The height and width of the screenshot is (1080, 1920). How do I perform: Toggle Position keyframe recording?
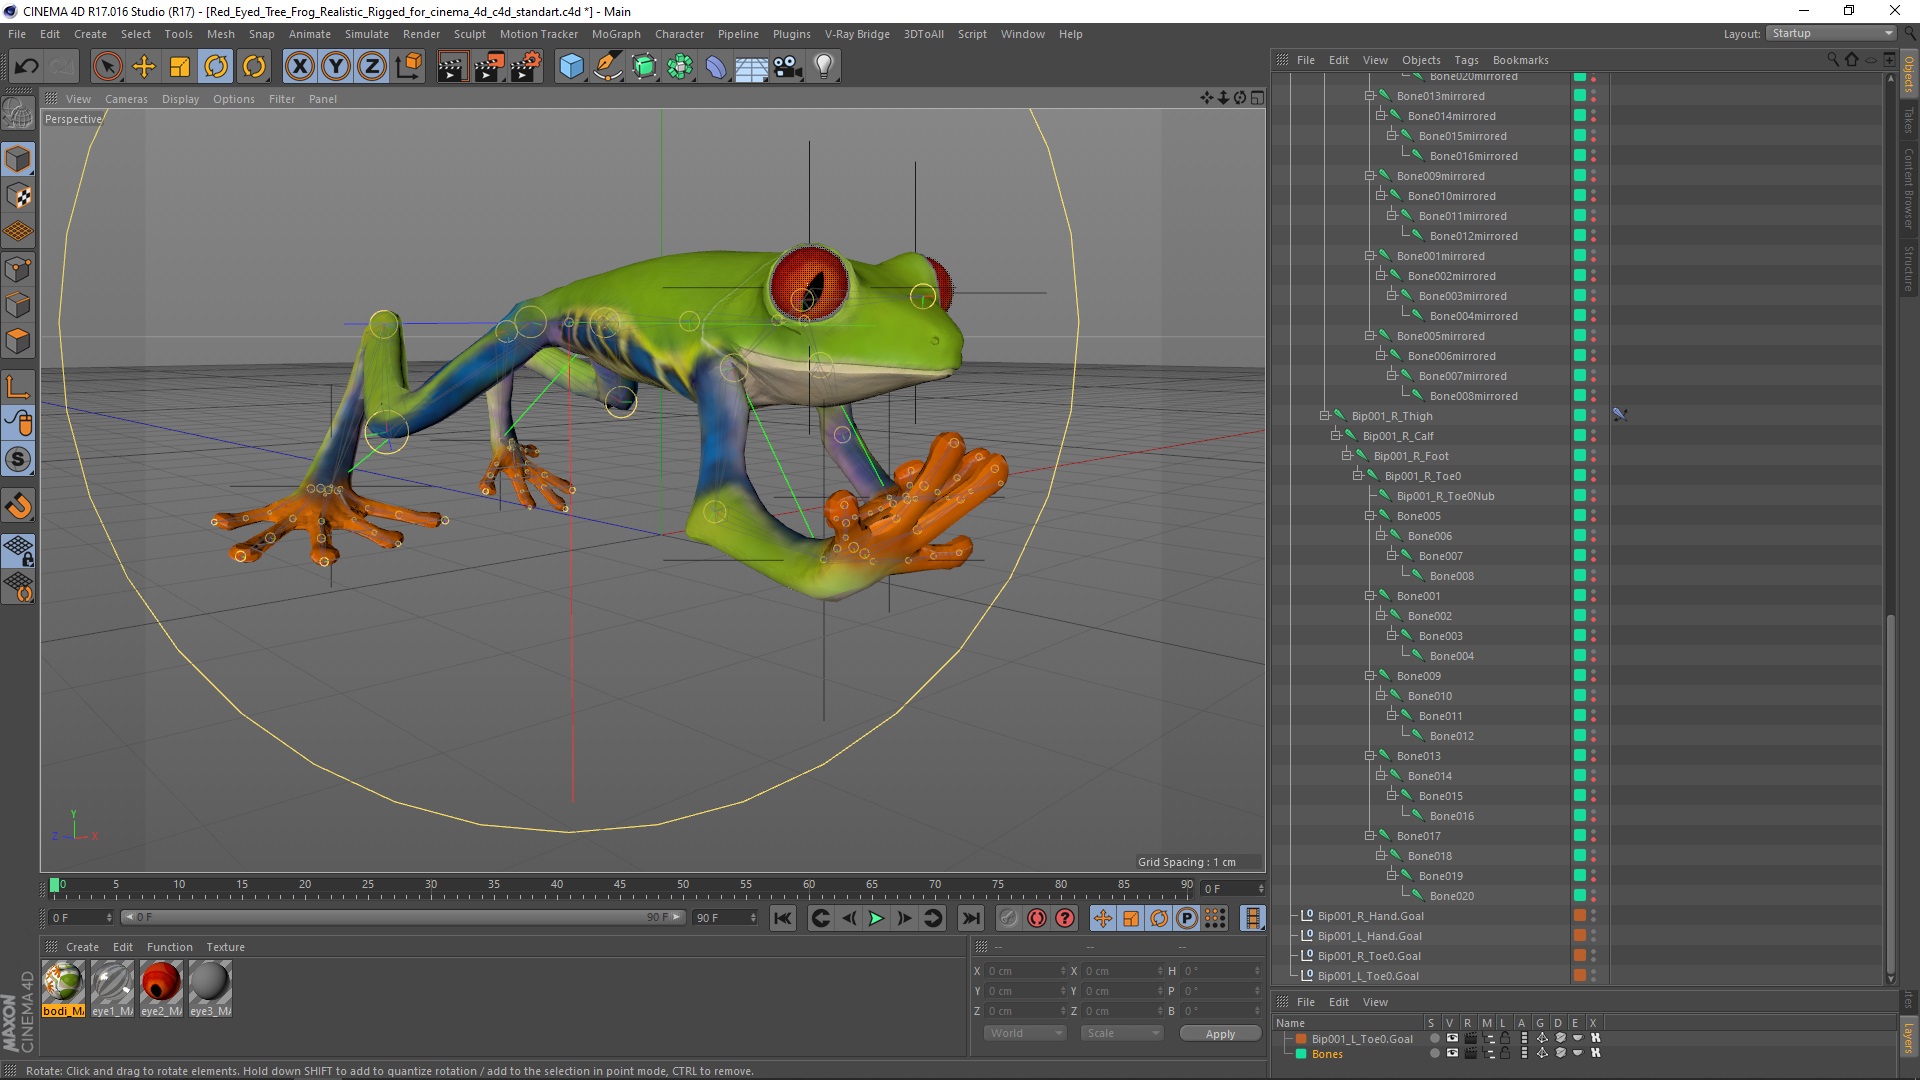[1102, 919]
